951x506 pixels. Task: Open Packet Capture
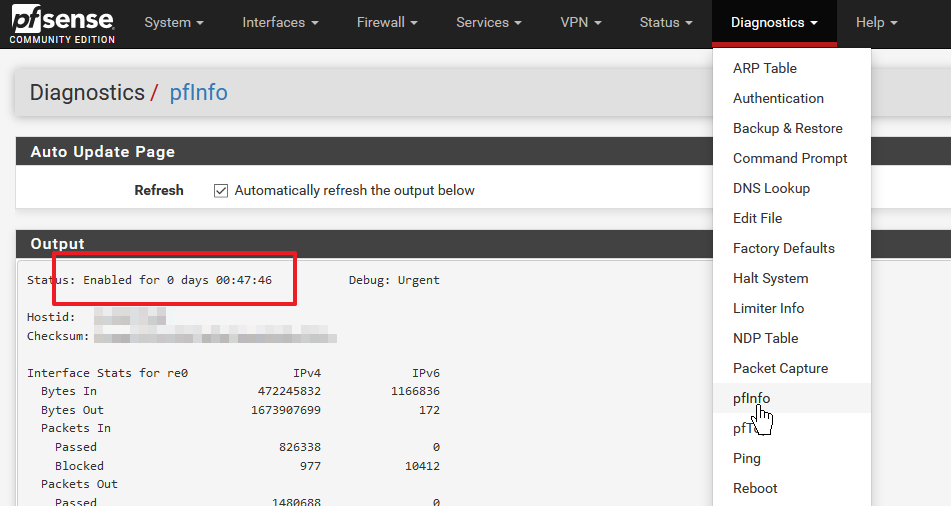[791, 368]
